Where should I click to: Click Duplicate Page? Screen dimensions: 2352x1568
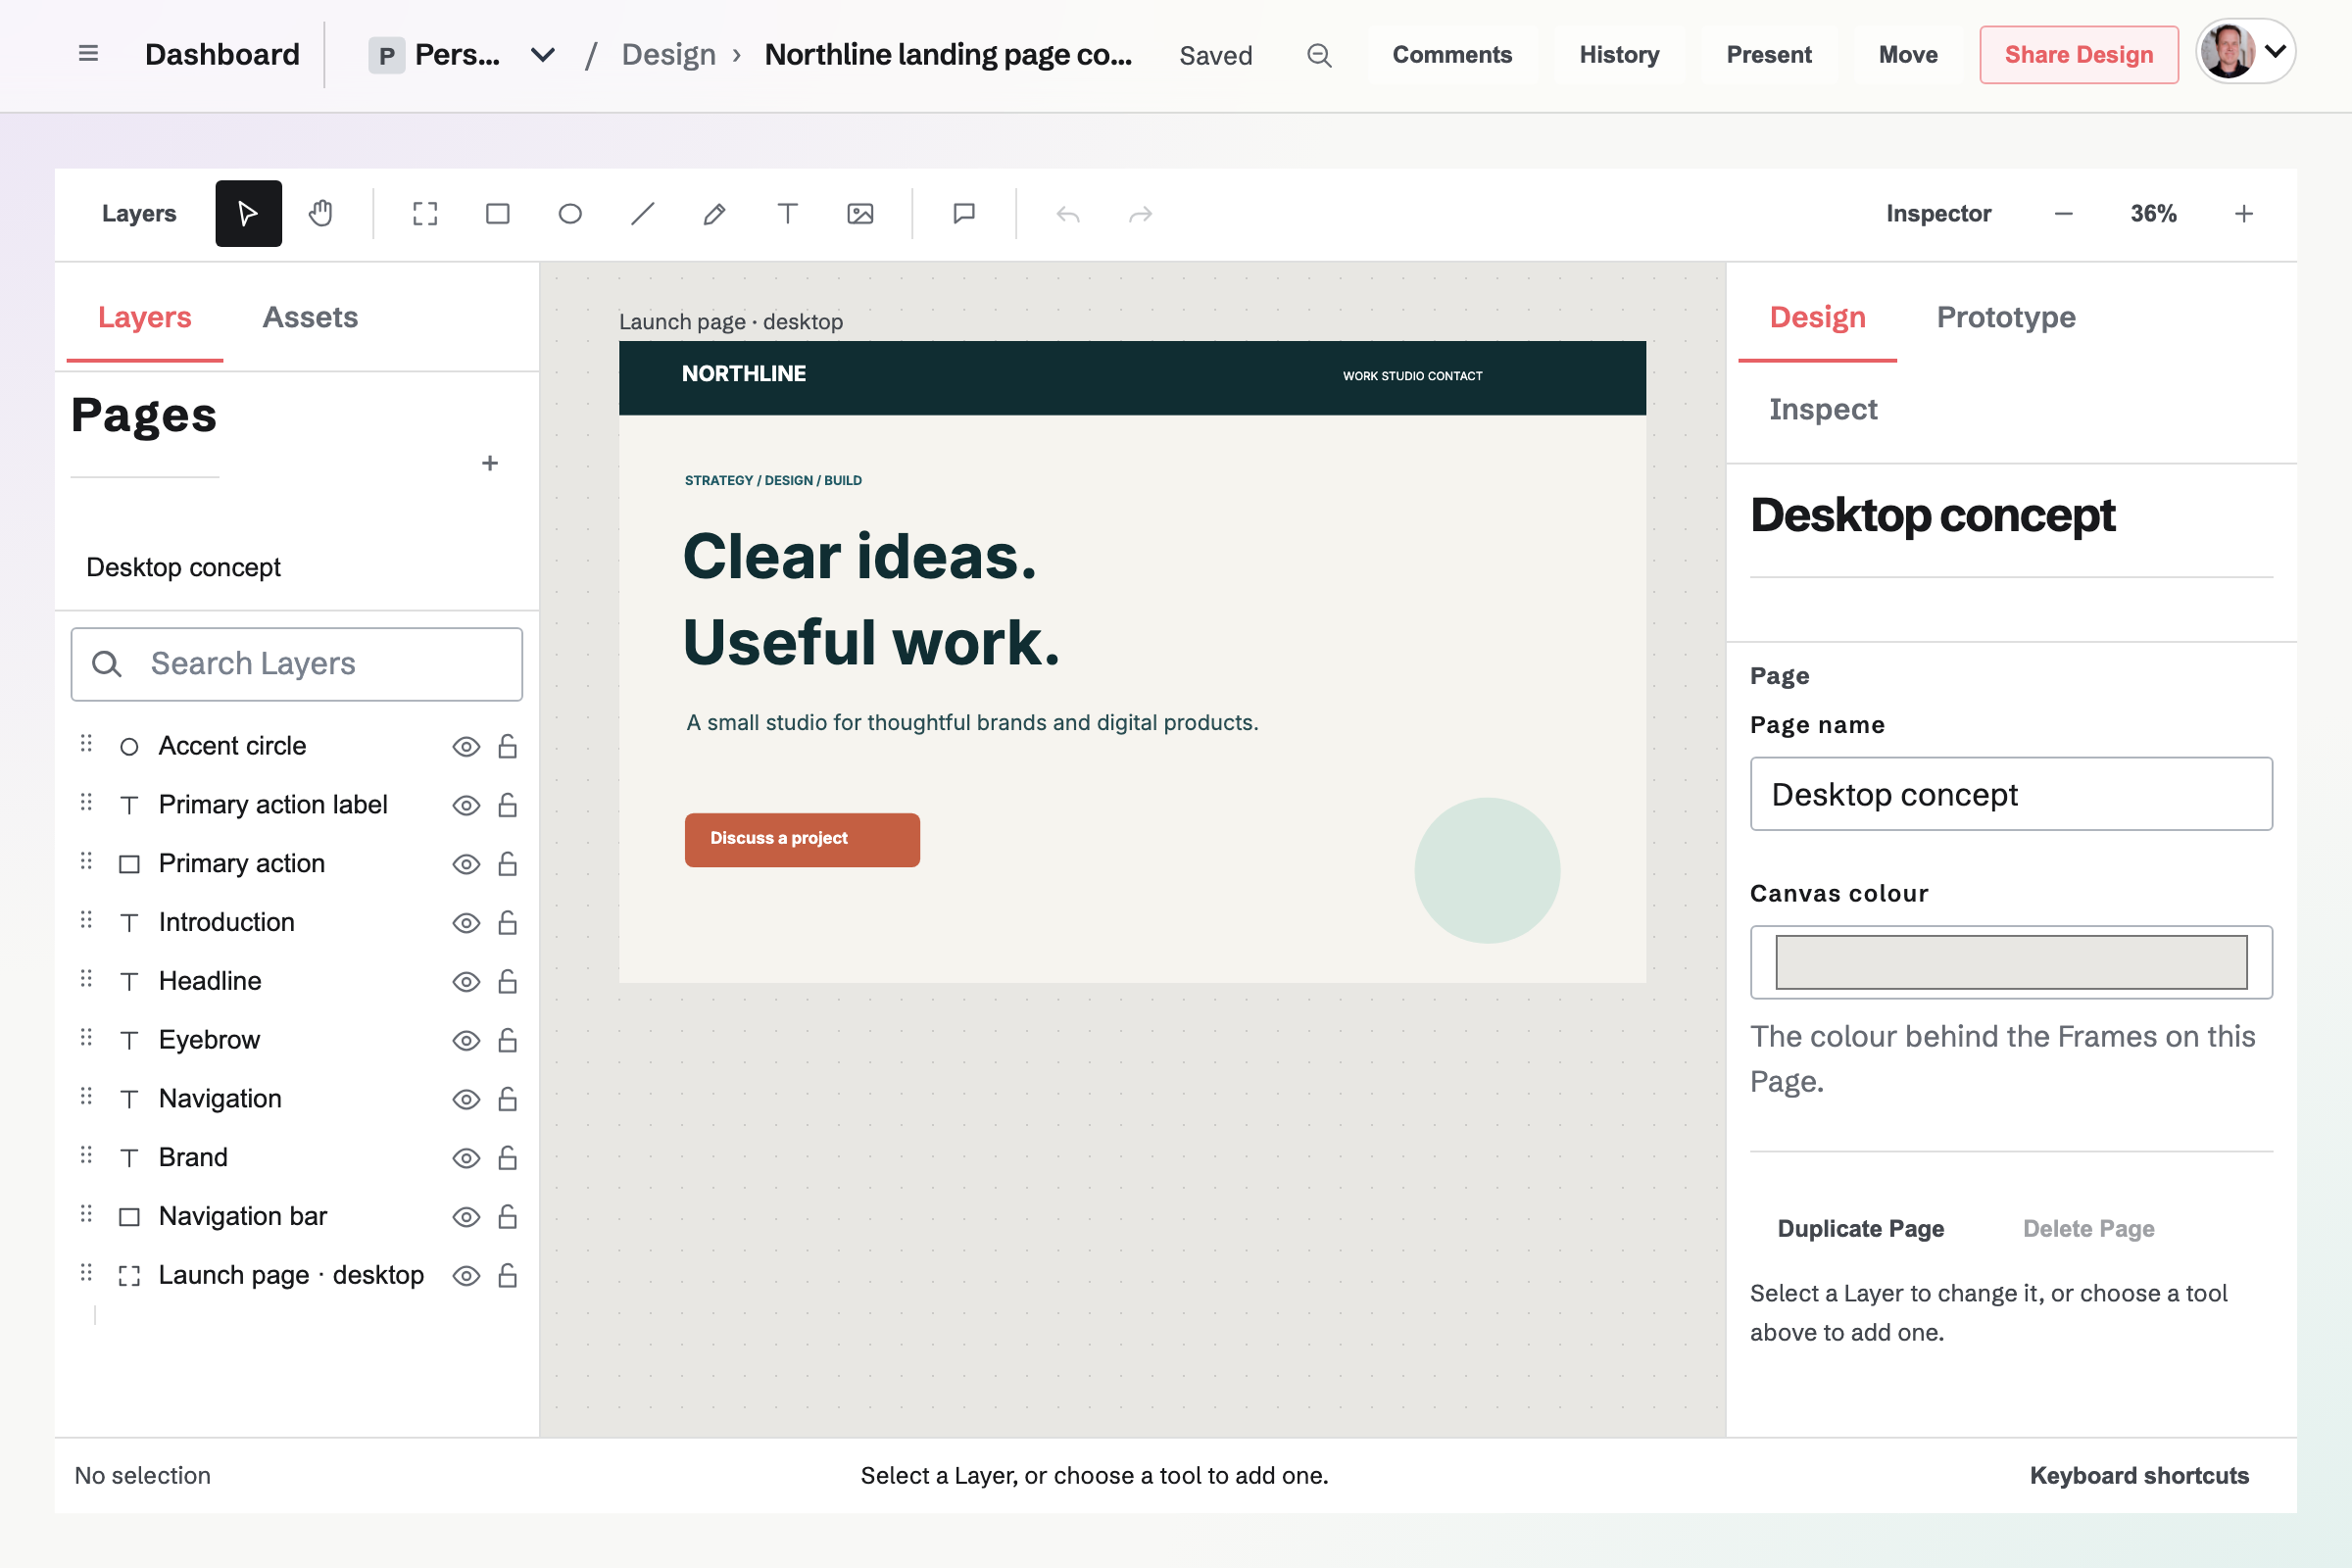(x=1860, y=1228)
